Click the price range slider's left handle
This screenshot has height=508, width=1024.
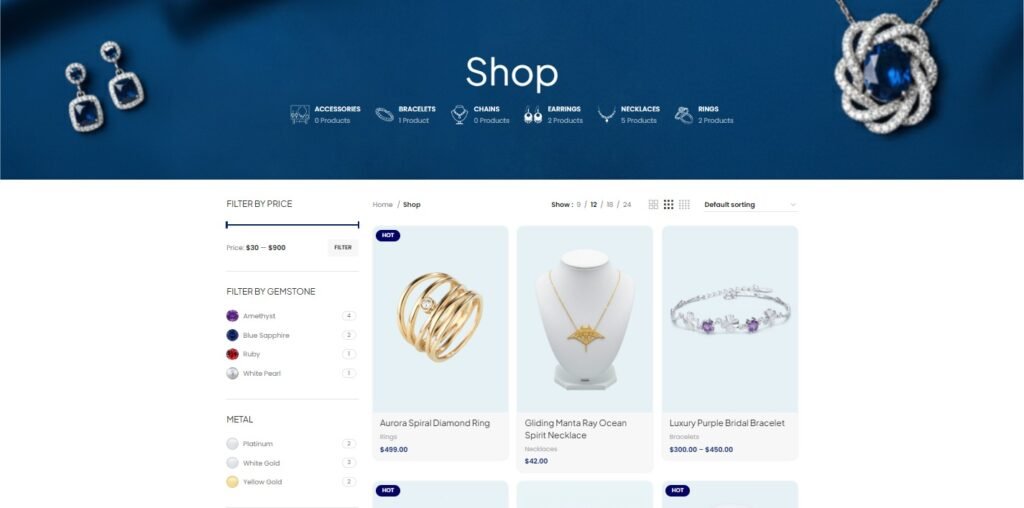[227, 225]
